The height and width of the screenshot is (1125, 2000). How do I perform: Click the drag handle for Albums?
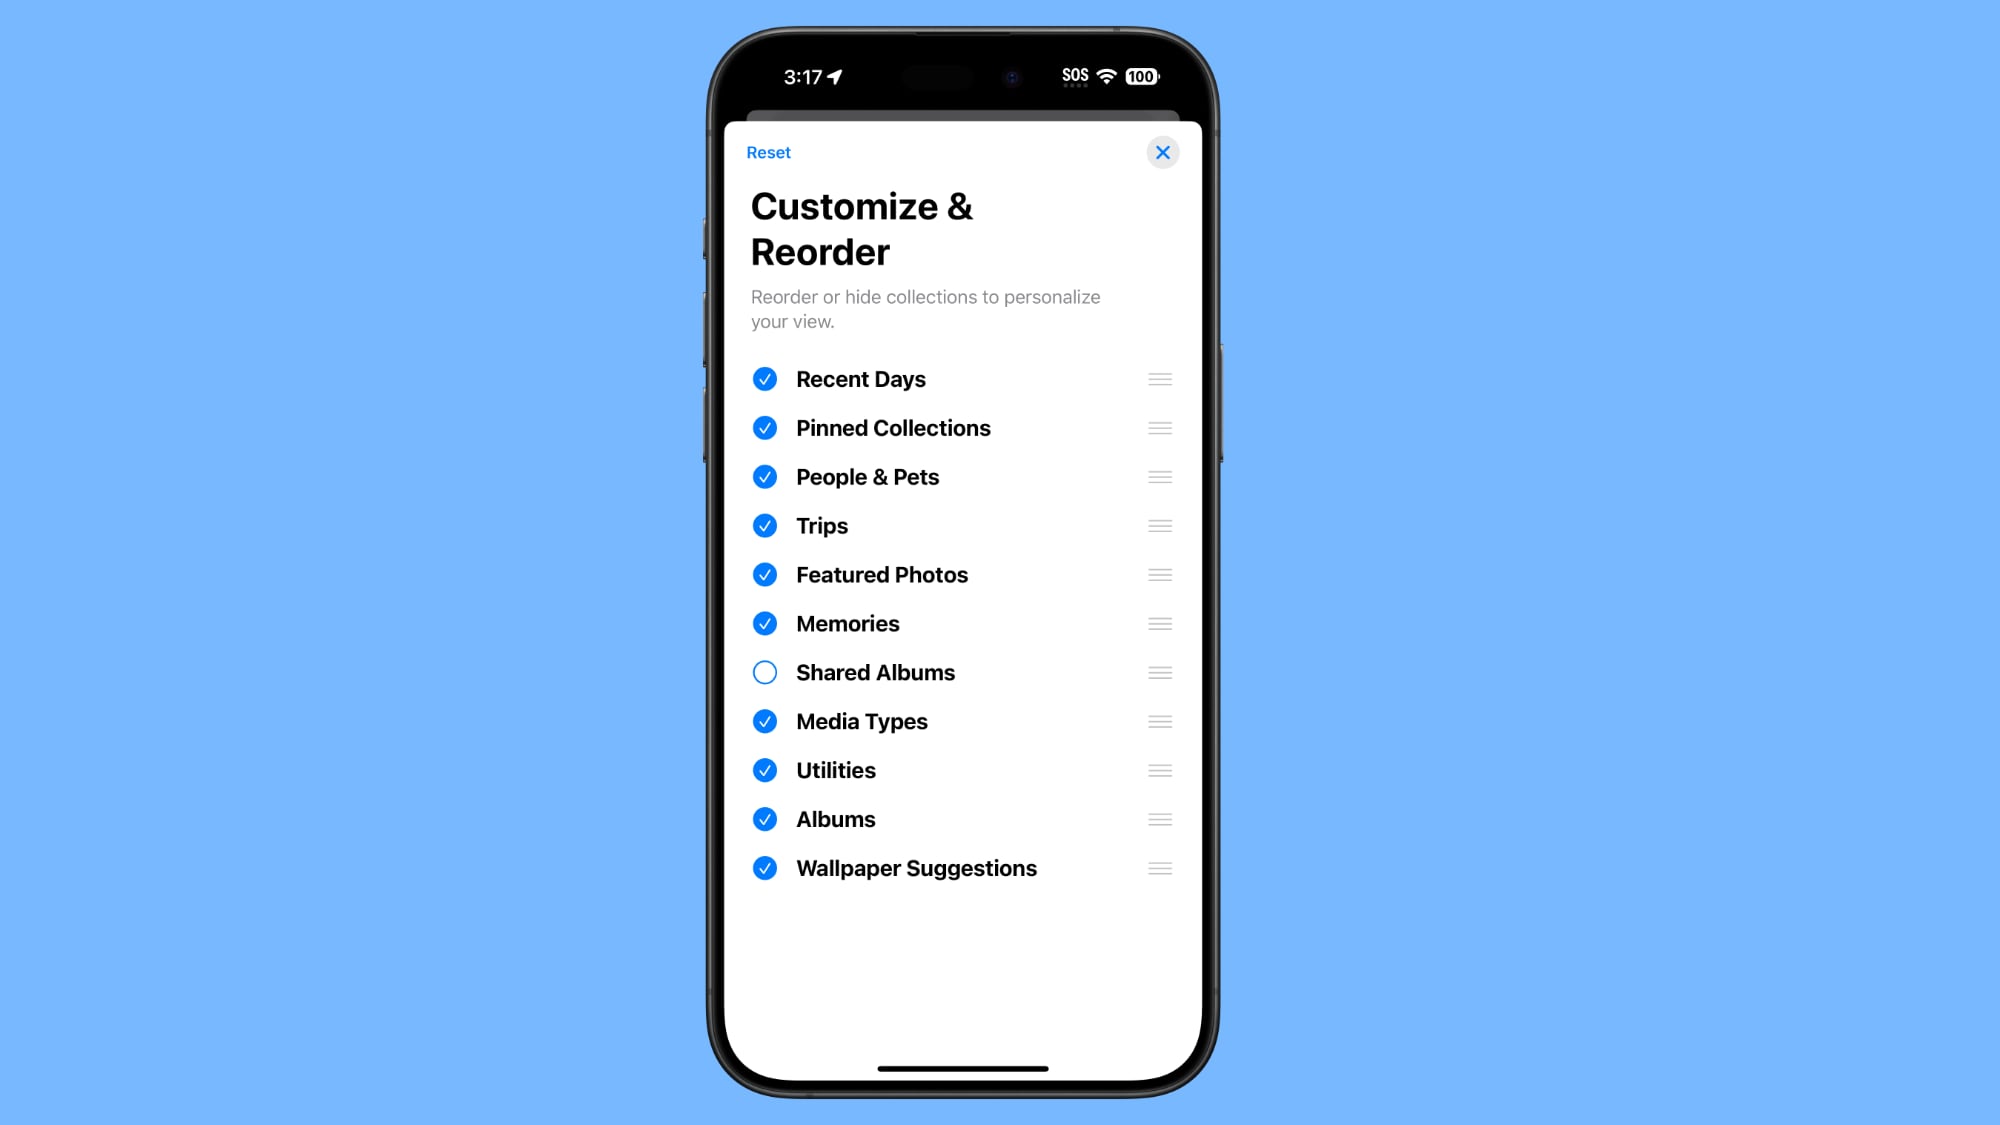point(1159,819)
